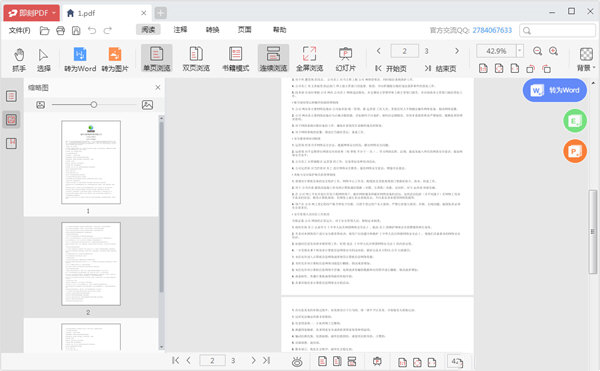The width and height of the screenshot is (600, 371).
Task: Open the File (文件) menu
Action: pos(20,30)
